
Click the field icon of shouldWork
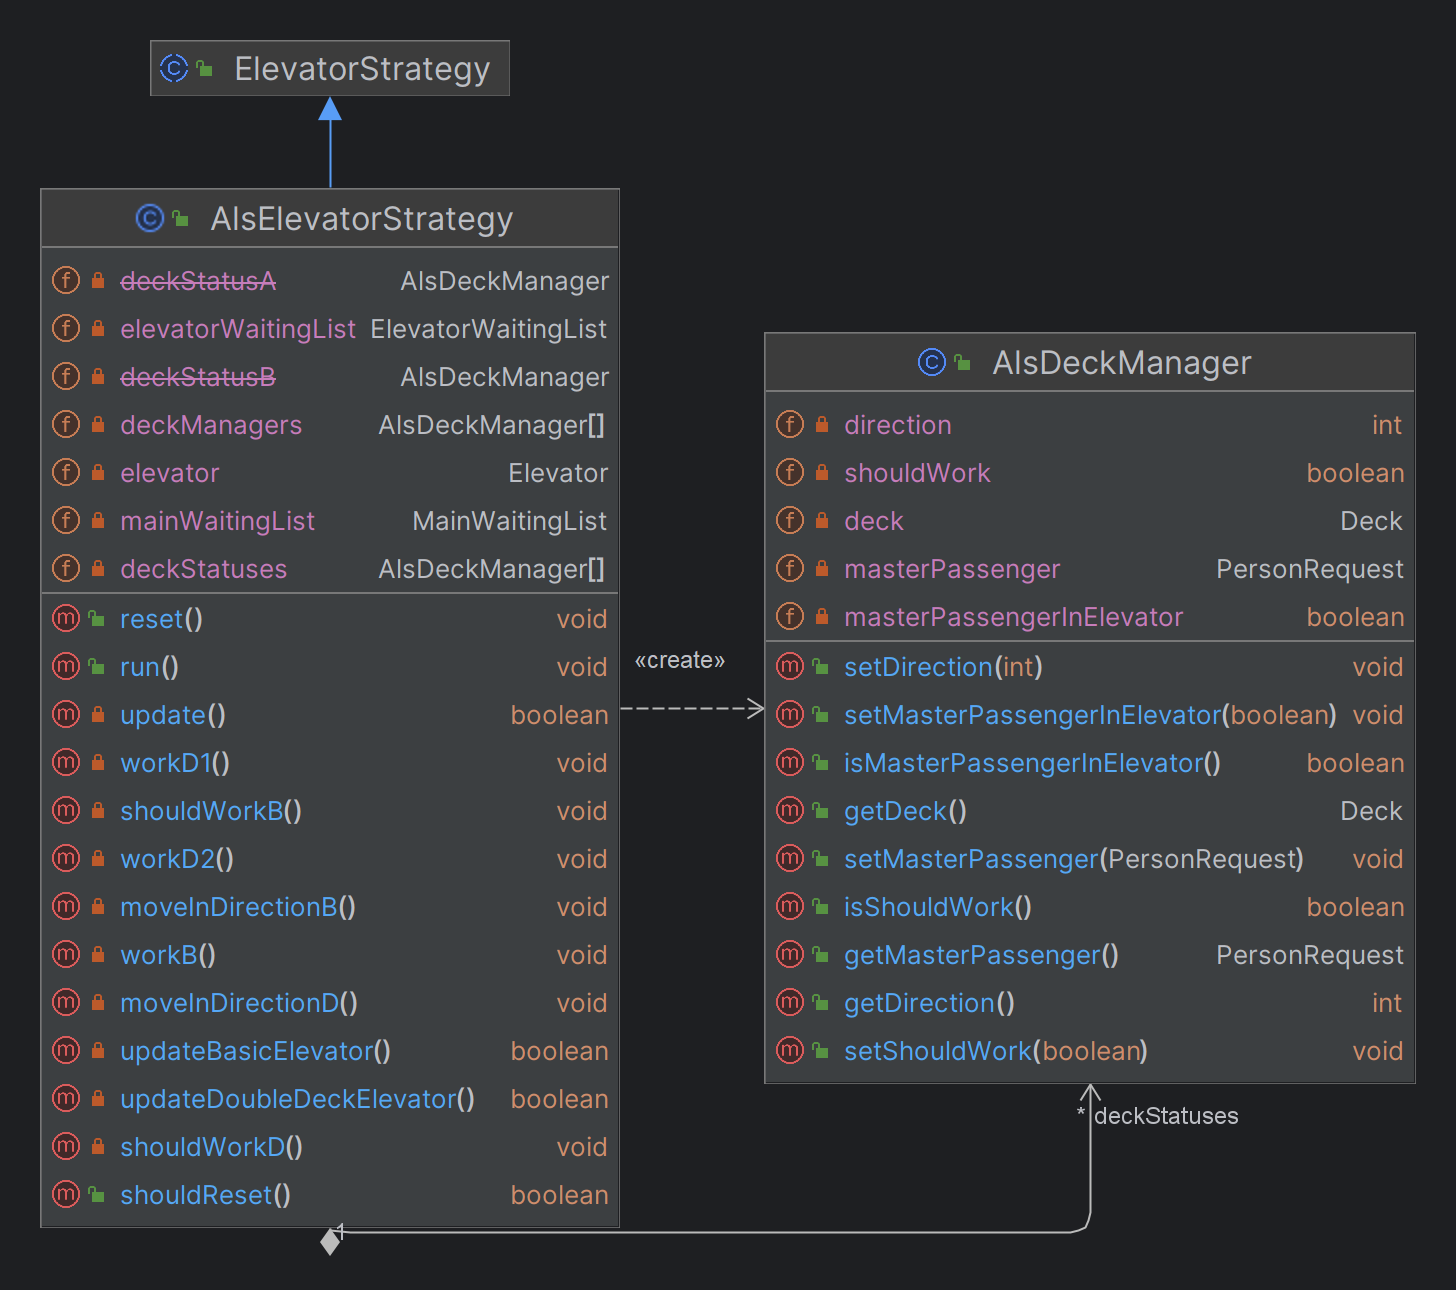[x=790, y=472]
